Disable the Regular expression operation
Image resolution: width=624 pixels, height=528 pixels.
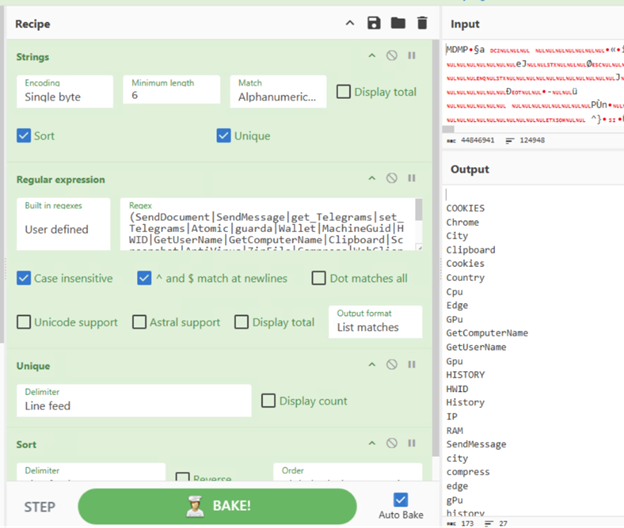tap(392, 178)
